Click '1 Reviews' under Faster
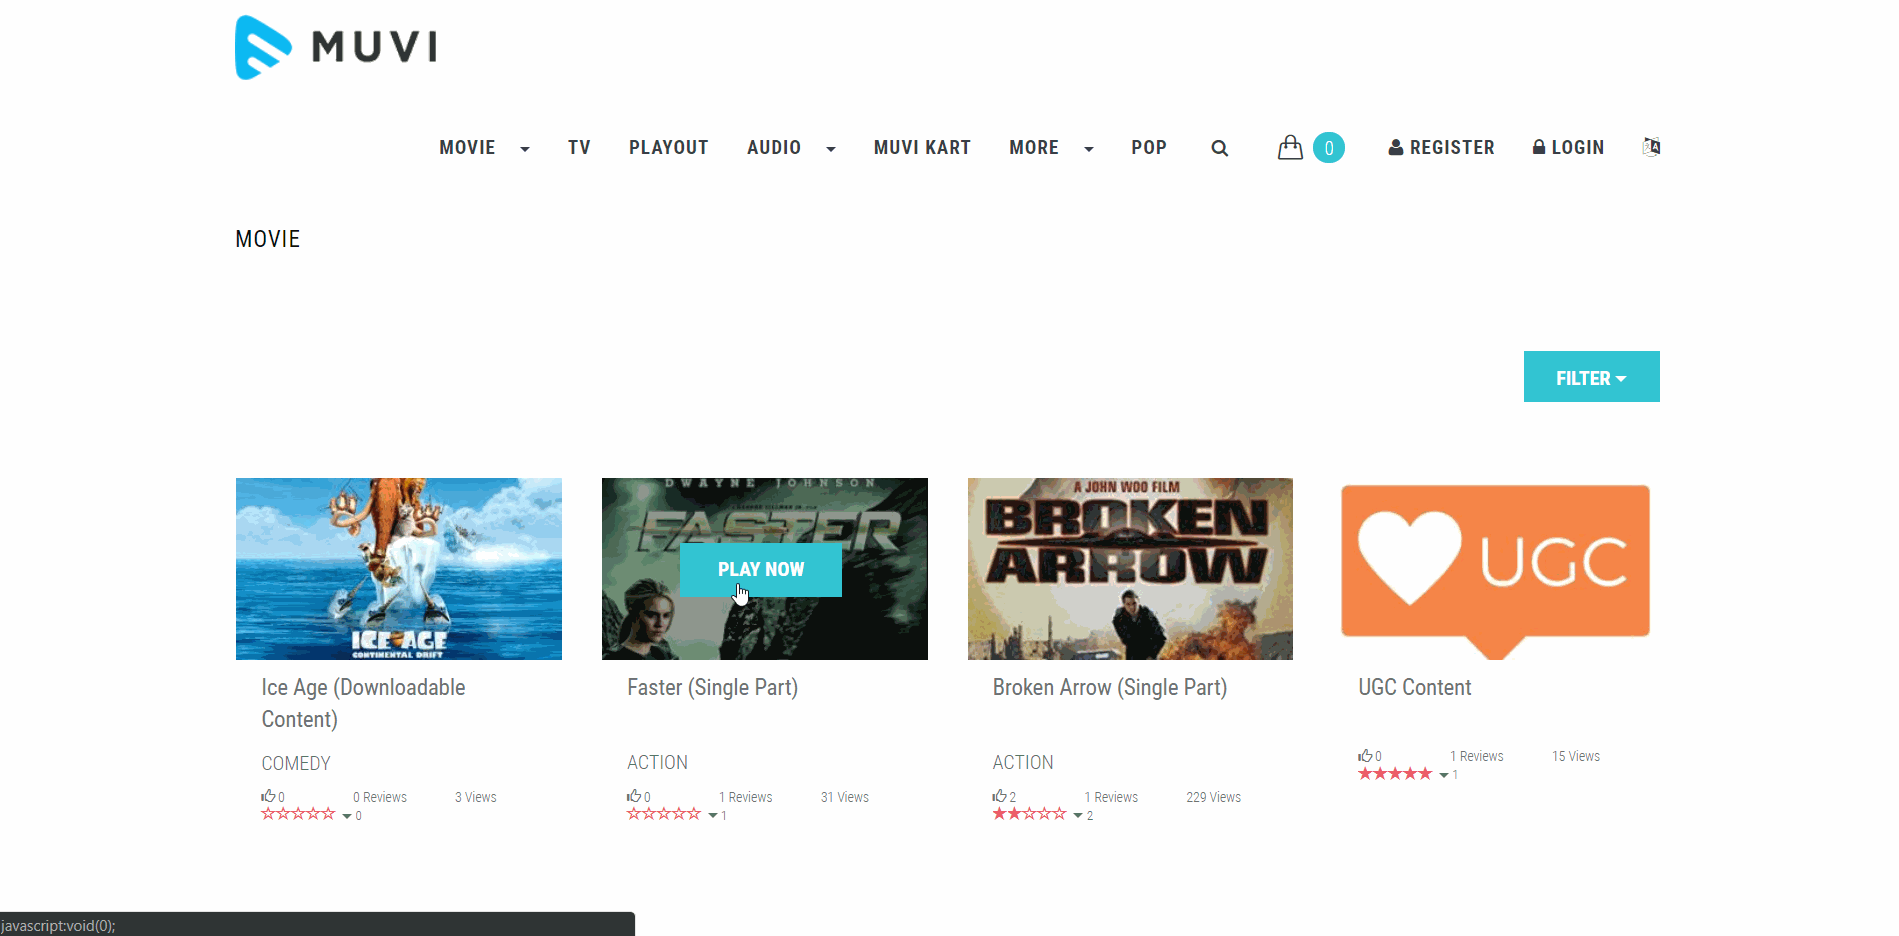Screen dimensions: 1899x936 [746, 797]
